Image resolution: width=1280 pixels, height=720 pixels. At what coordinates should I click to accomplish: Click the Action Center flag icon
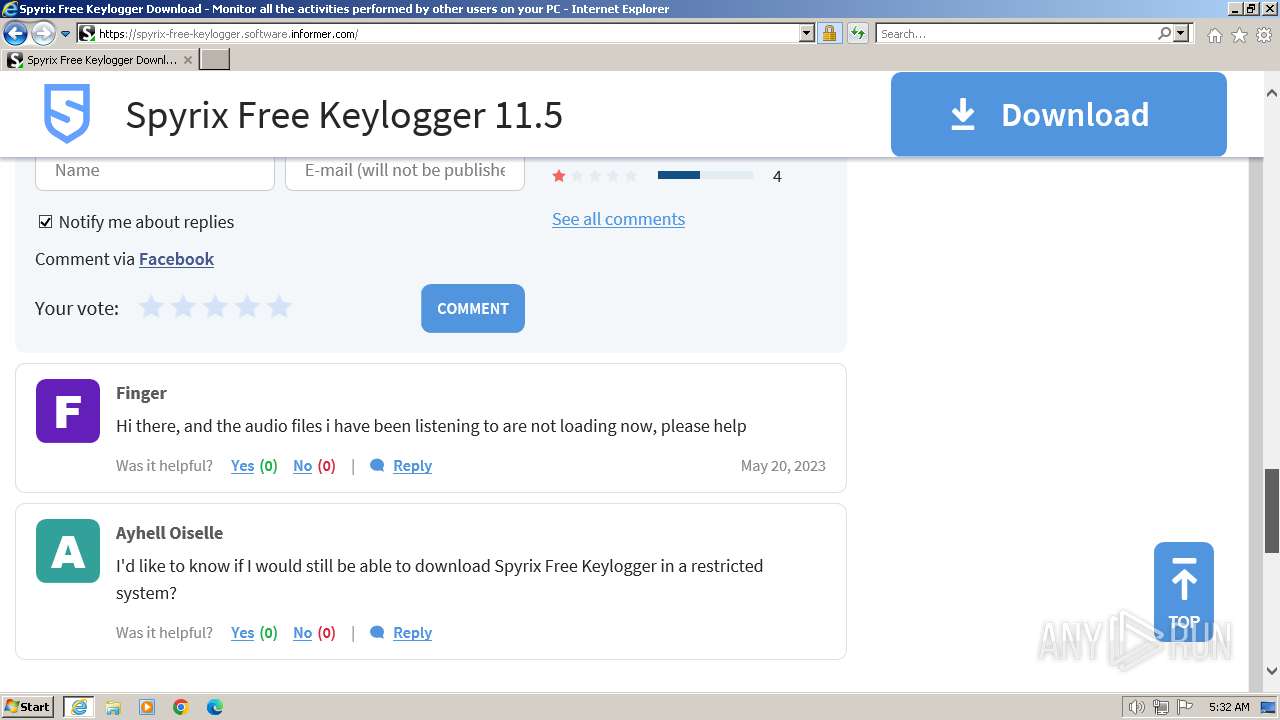coord(1184,707)
